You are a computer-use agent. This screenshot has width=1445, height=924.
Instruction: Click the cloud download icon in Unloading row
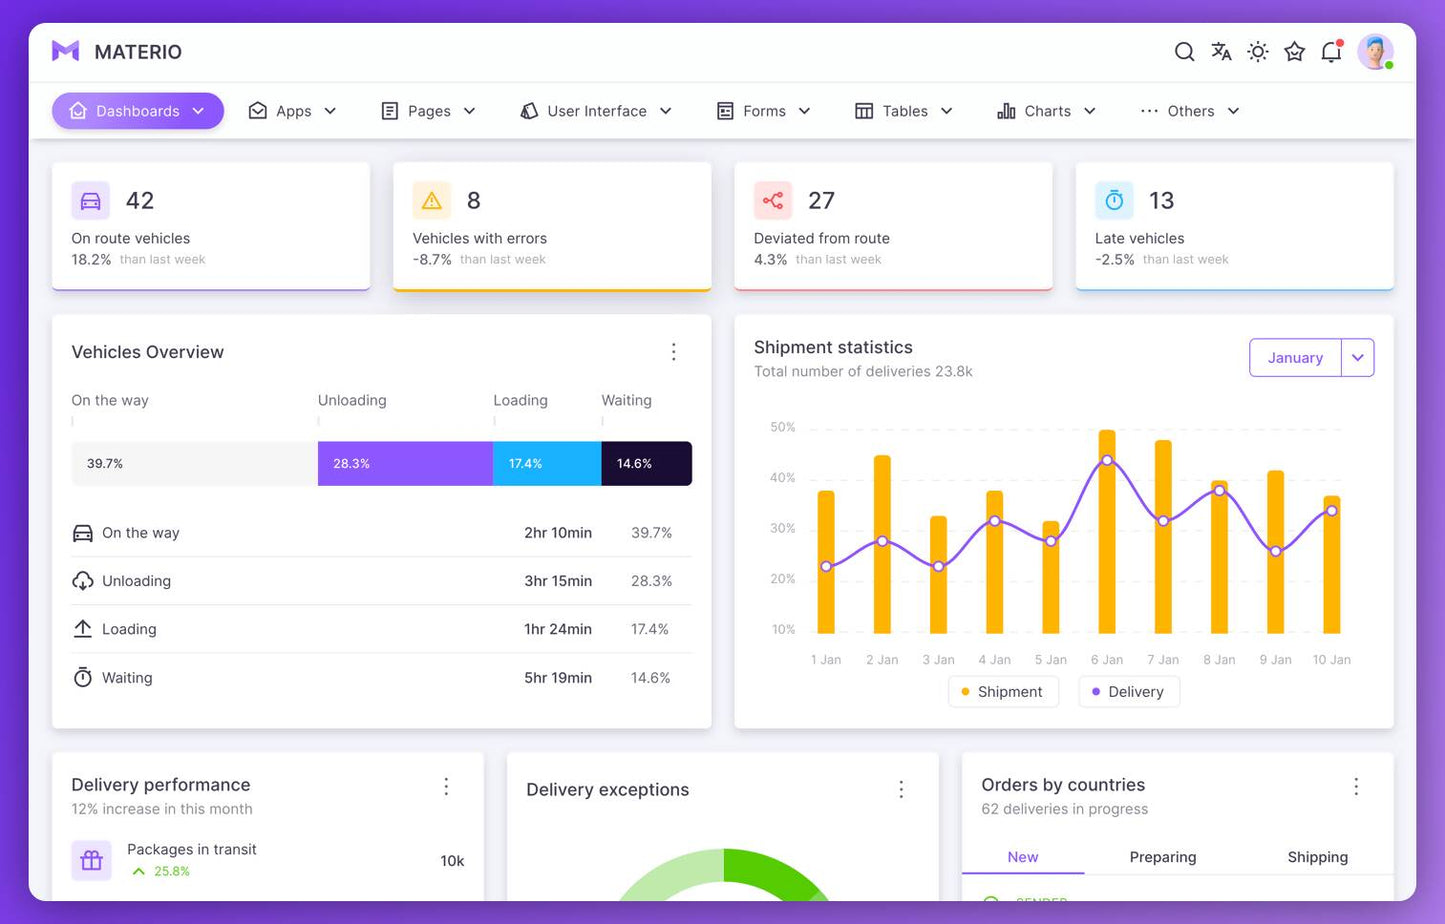point(83,581)
